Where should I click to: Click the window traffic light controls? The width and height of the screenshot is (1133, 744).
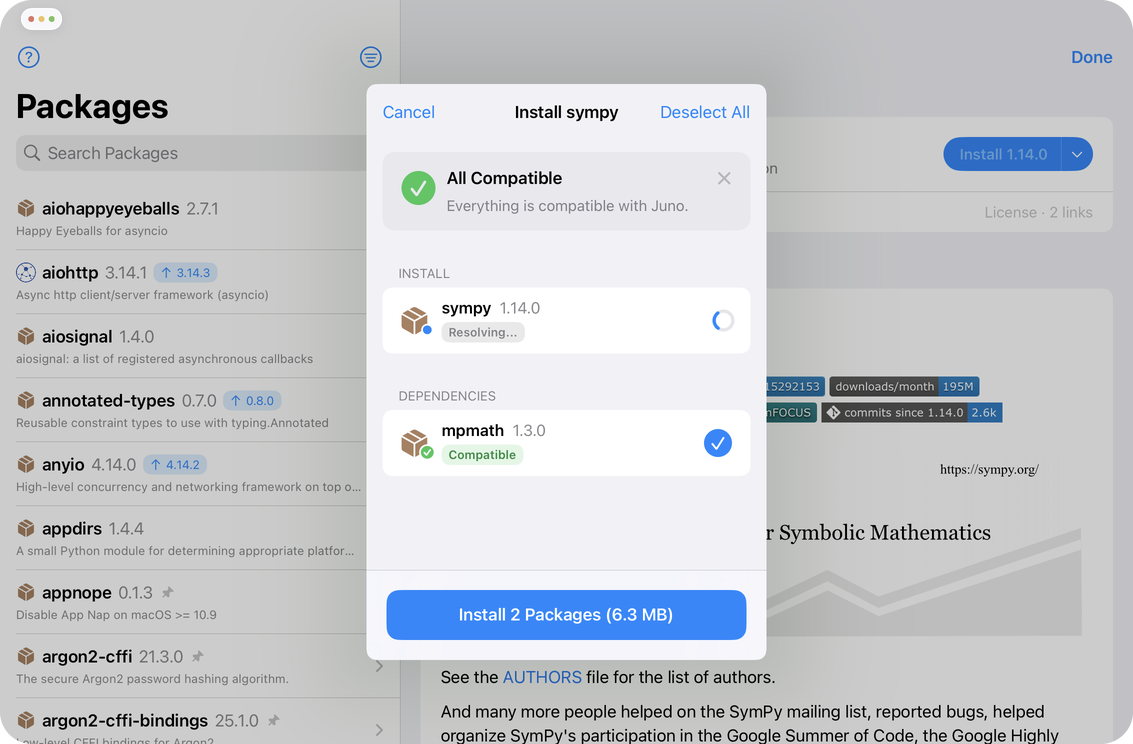(41, 19)
